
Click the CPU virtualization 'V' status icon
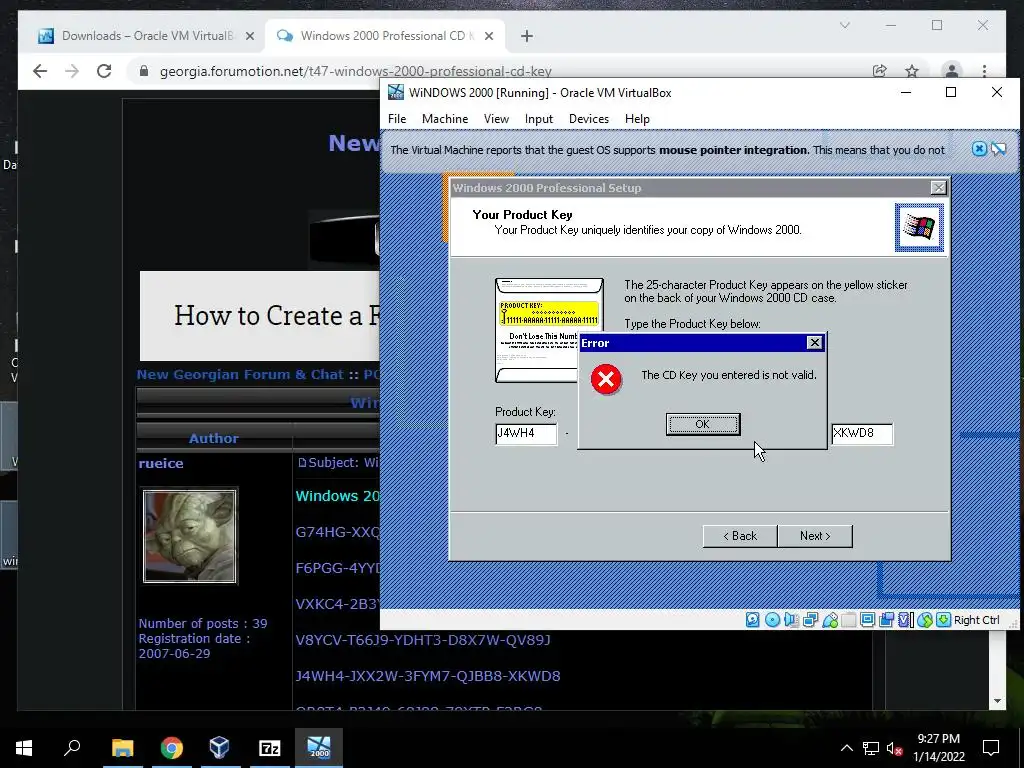click(x=905, y=620)
